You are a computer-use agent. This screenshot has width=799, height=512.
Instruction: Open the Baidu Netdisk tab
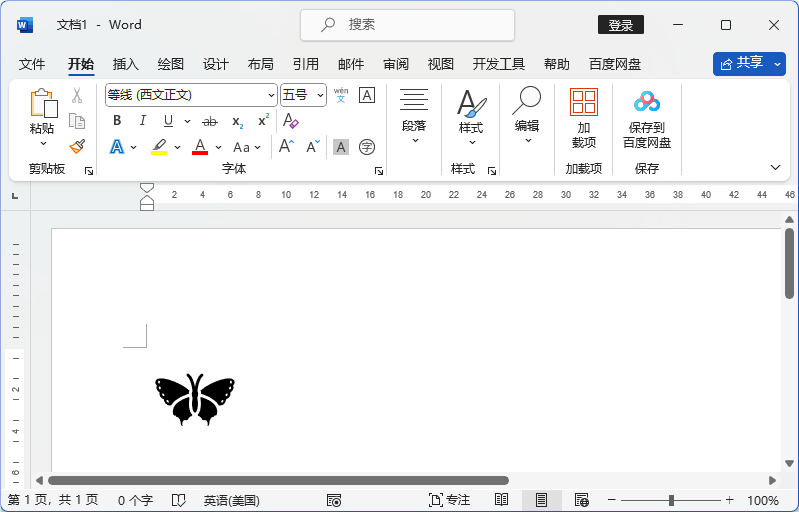tap(615, 64)
